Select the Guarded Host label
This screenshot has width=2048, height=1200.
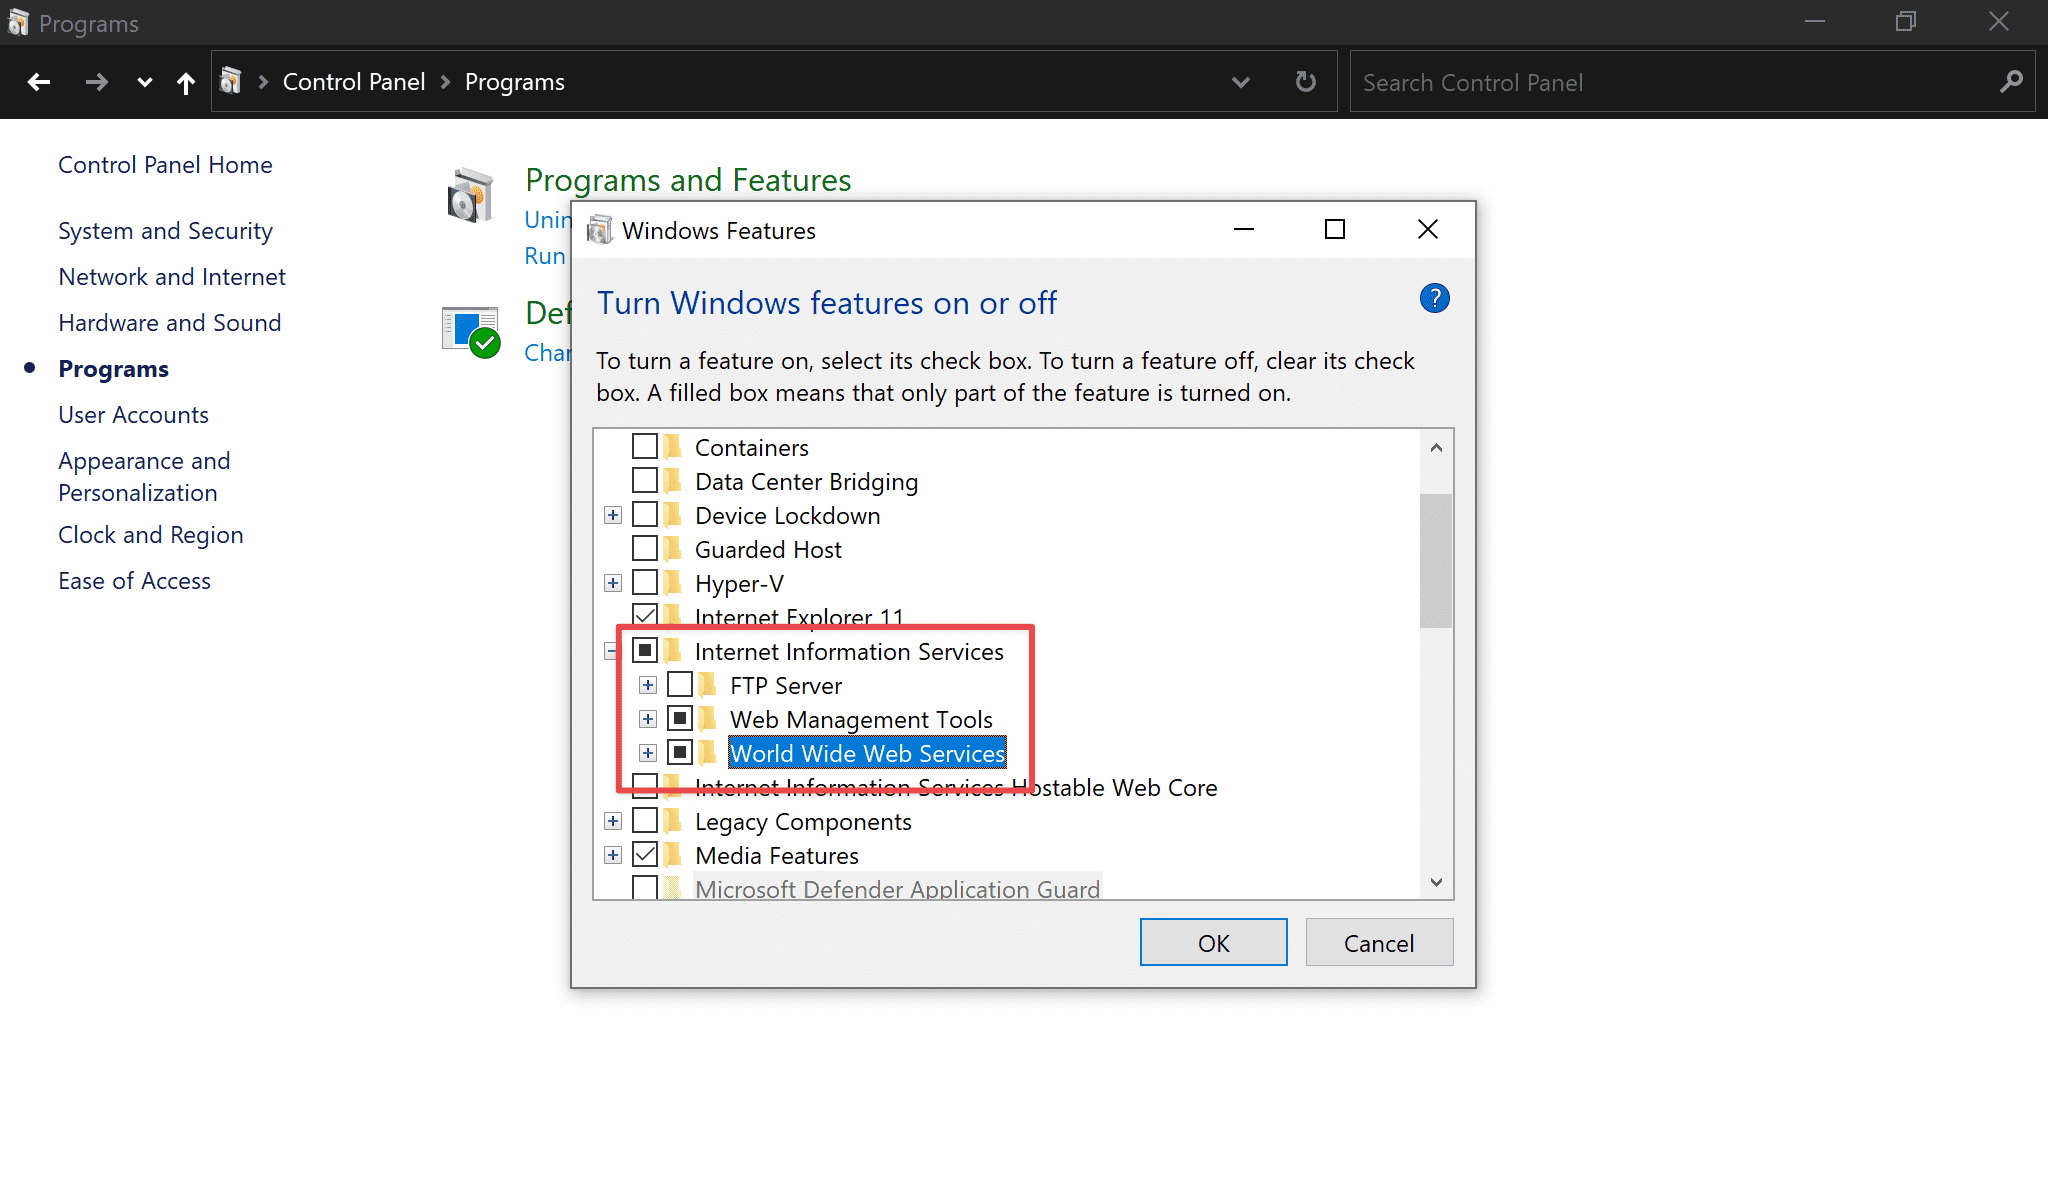click(x=768, y=550)
